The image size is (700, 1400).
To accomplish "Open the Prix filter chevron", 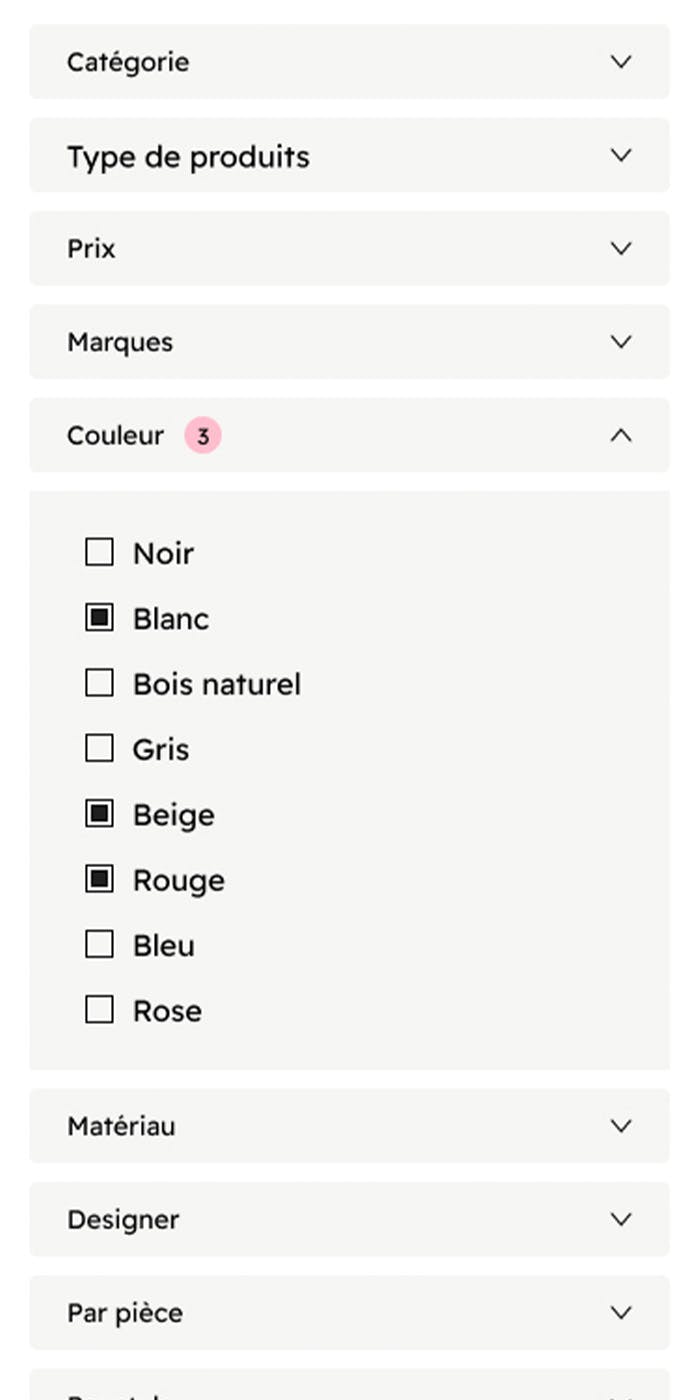I will [621, 249].
